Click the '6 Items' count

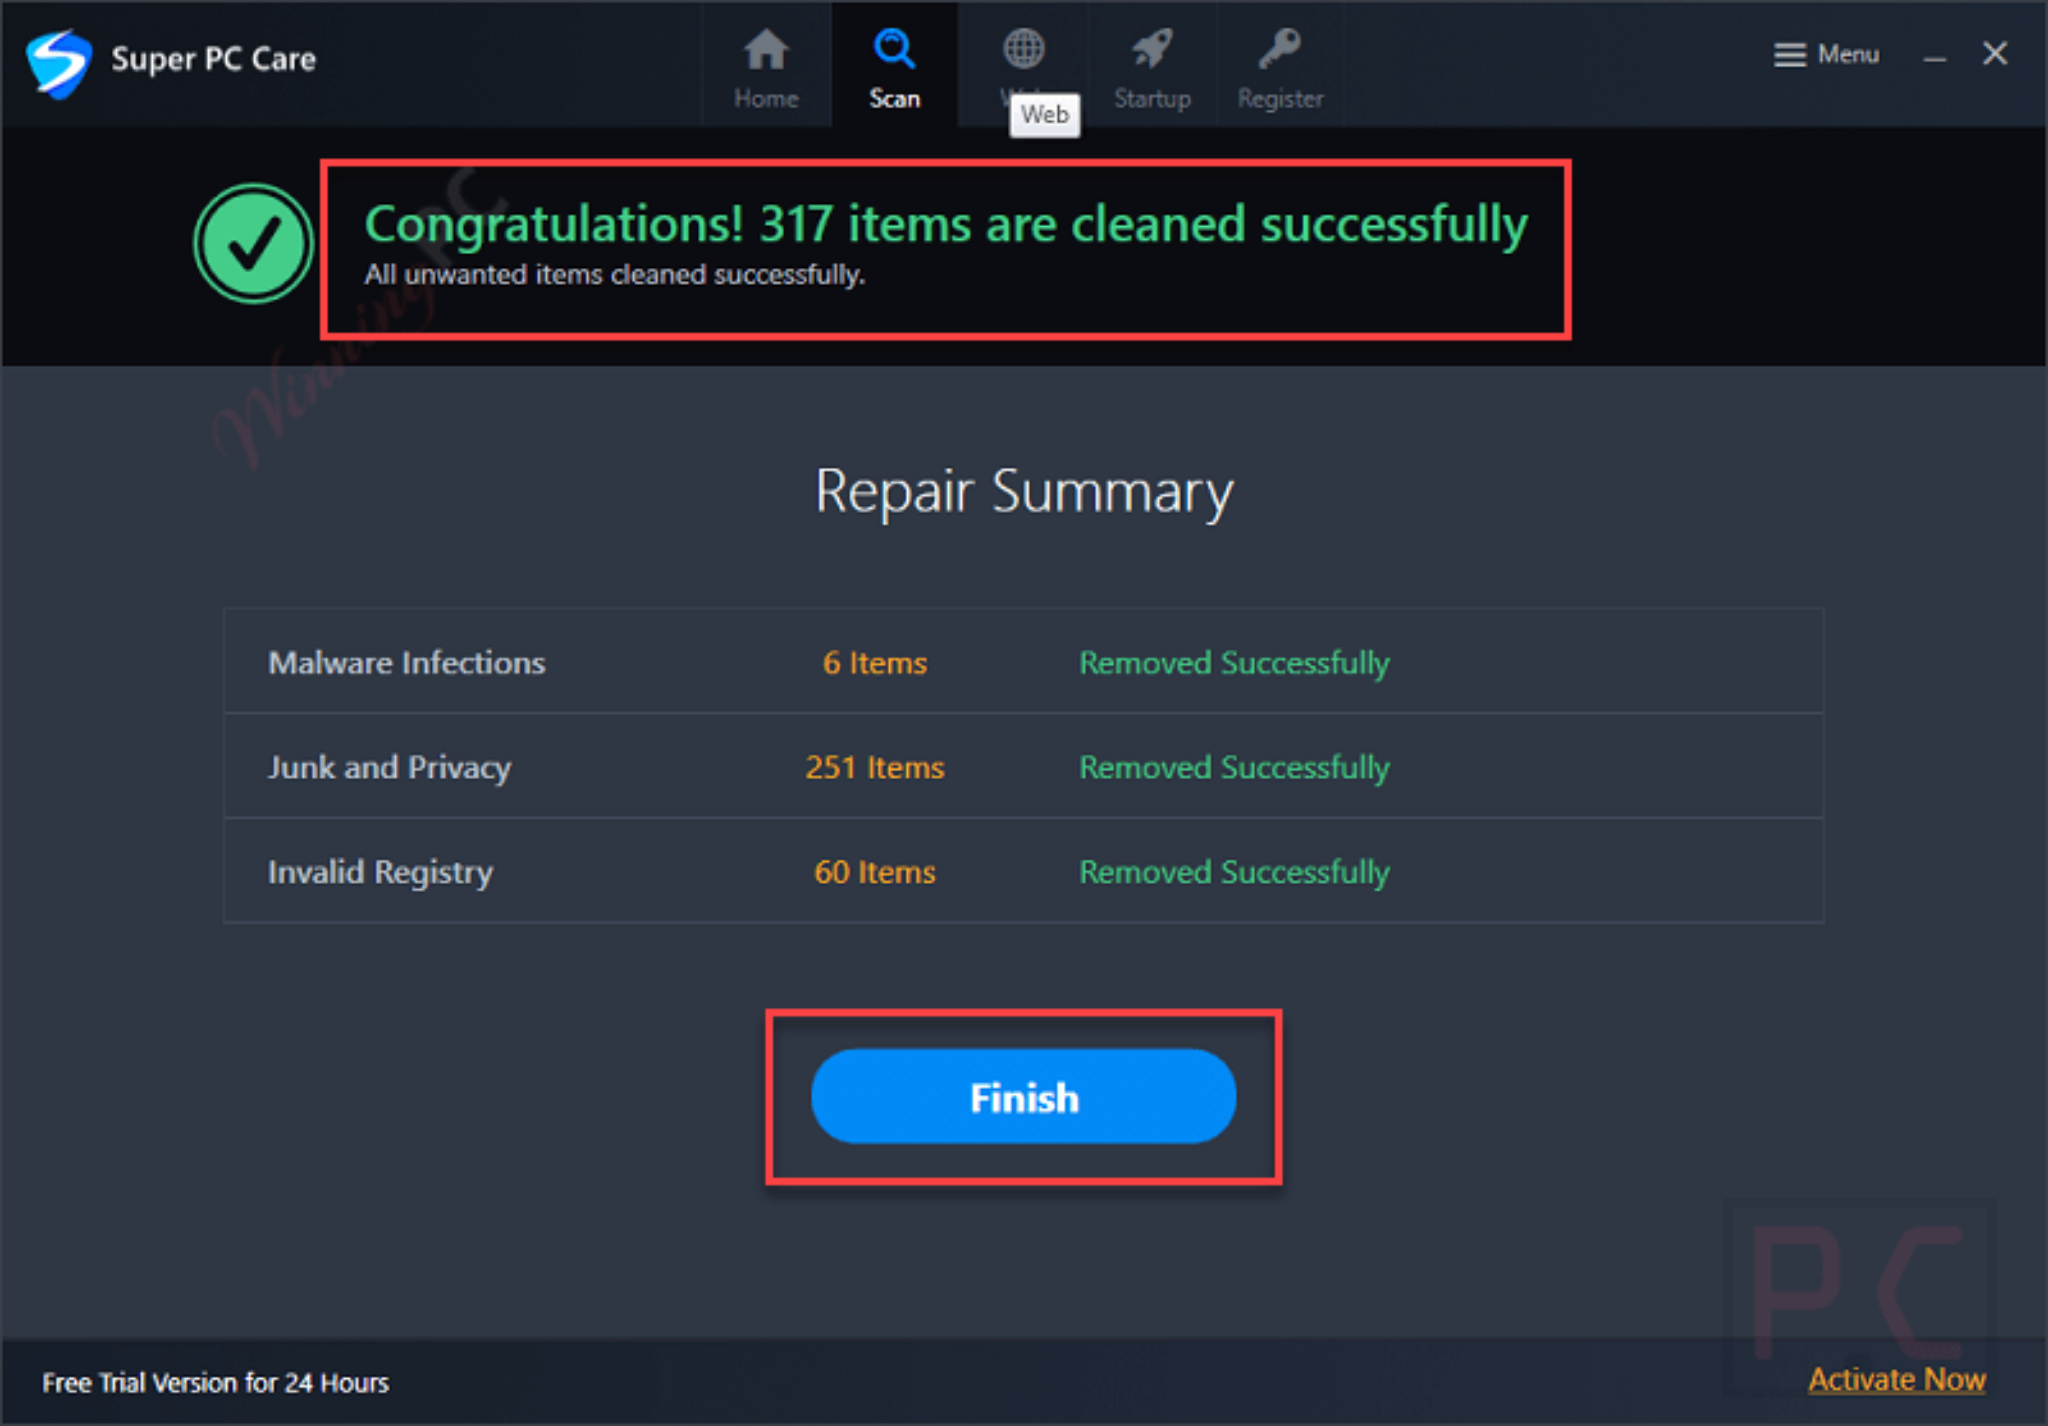[875, 662]
